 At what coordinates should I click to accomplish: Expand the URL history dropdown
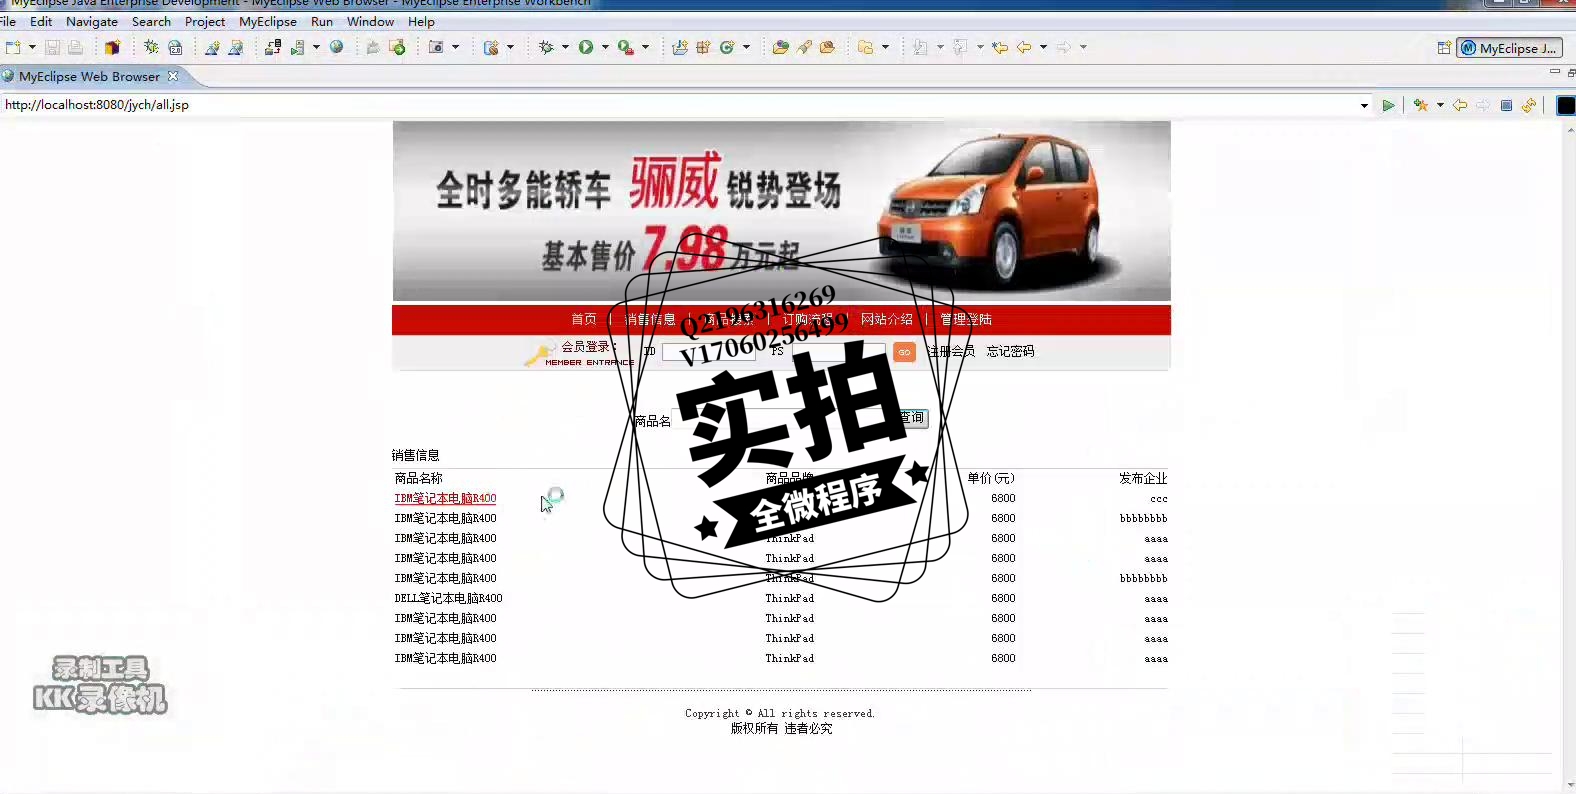[x=1365, y=105]
